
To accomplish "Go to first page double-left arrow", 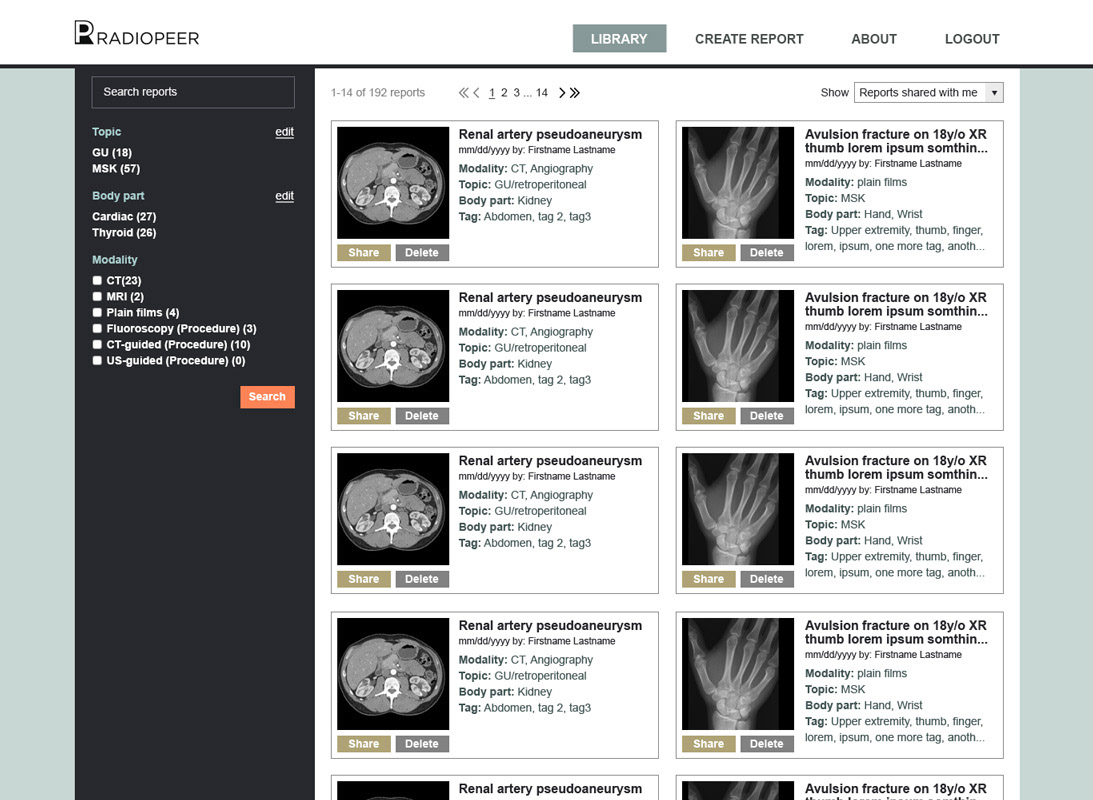I will point(464,93).
